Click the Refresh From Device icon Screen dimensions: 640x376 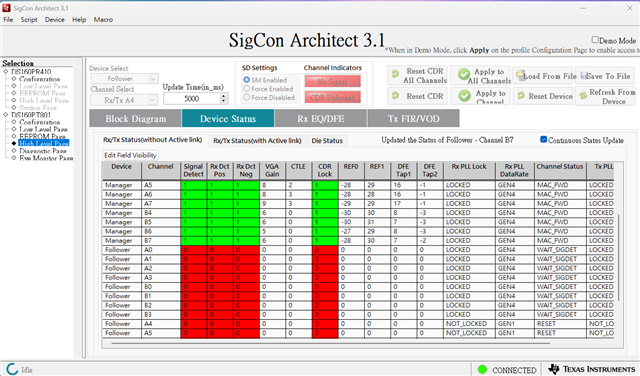pyautogui.click(x=583, y=96)
